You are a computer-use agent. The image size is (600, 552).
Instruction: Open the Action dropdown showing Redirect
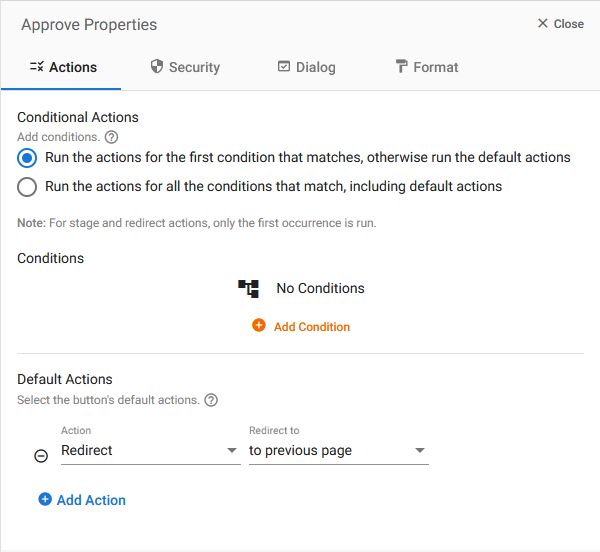coord(150,451)
